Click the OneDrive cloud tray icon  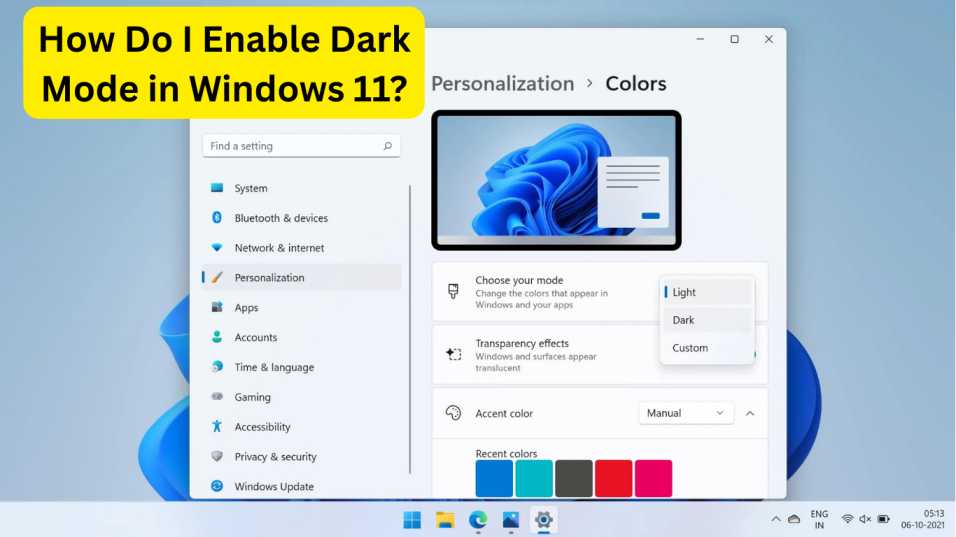[x=794, y=519]
